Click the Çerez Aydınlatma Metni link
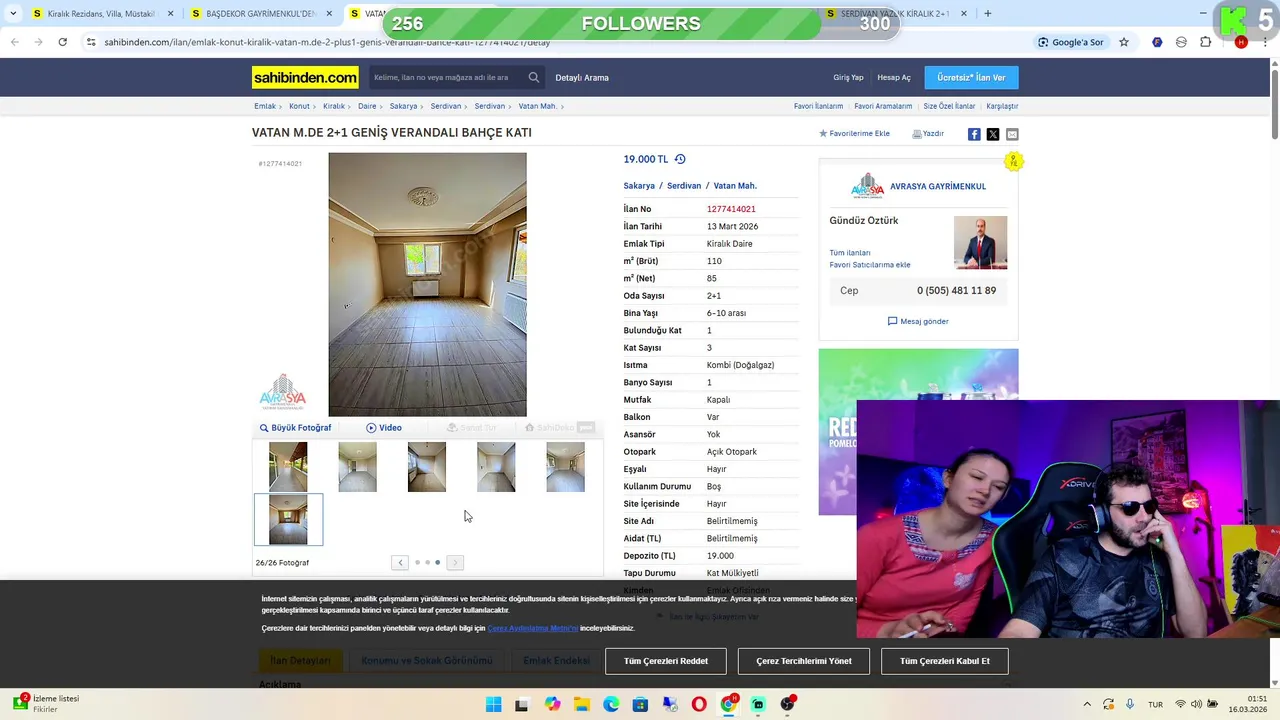This screenshot has height=720, width=1280. 532,628
